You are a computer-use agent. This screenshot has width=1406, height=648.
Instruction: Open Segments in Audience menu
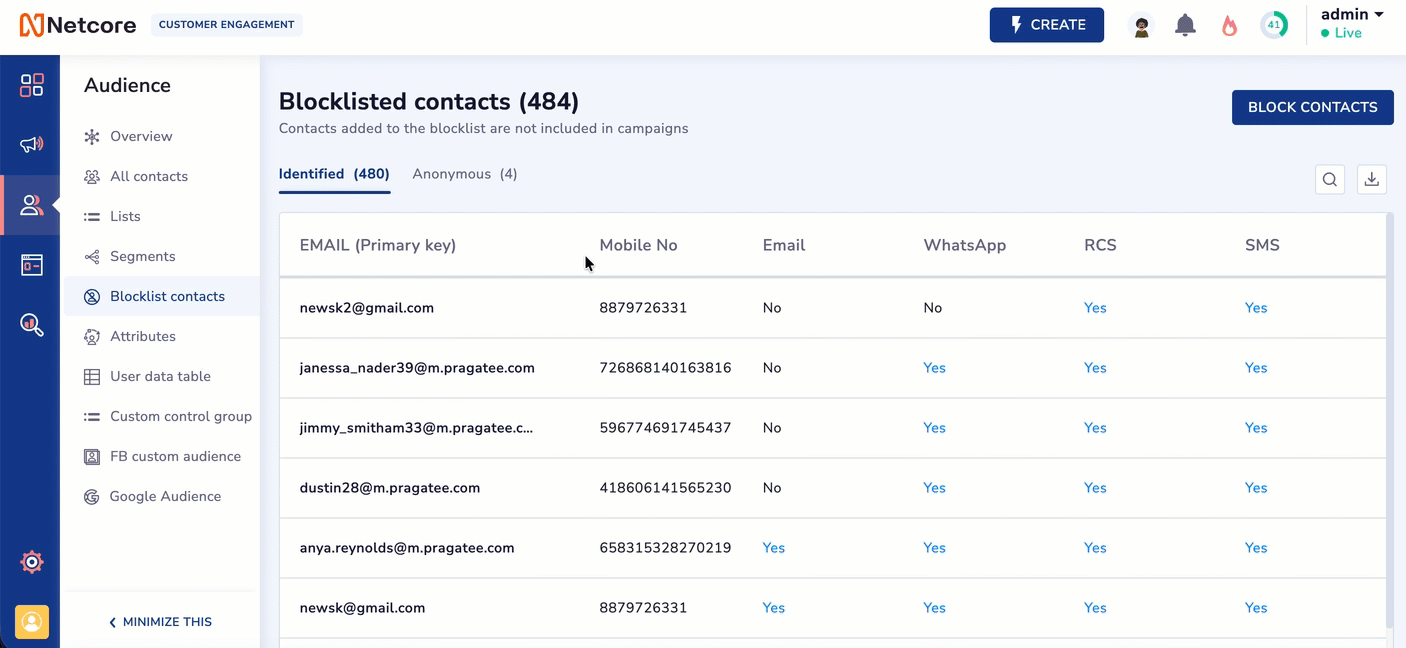click(x=143, y=256)
